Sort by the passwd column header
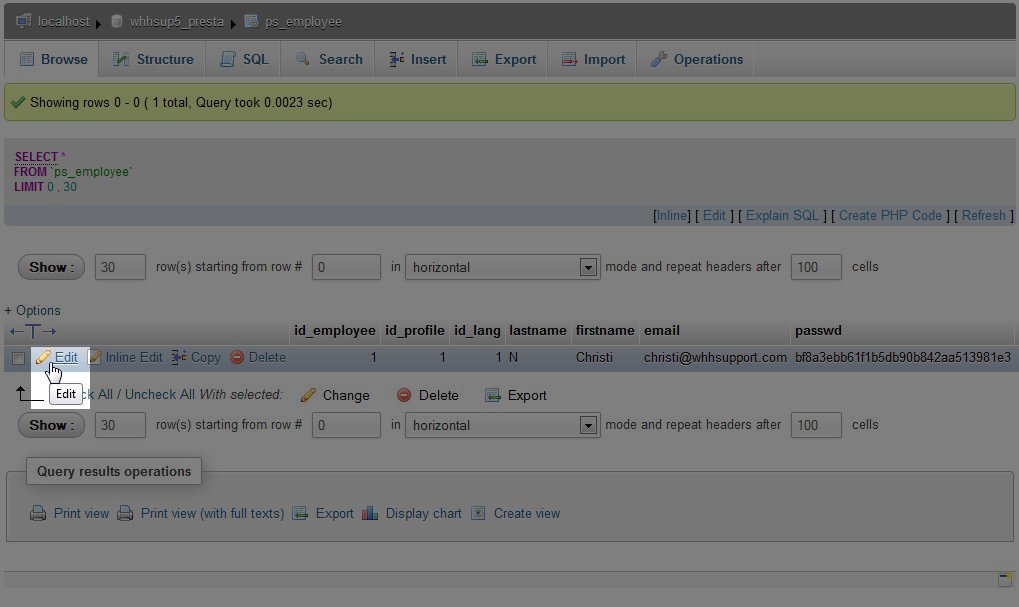 818,330
